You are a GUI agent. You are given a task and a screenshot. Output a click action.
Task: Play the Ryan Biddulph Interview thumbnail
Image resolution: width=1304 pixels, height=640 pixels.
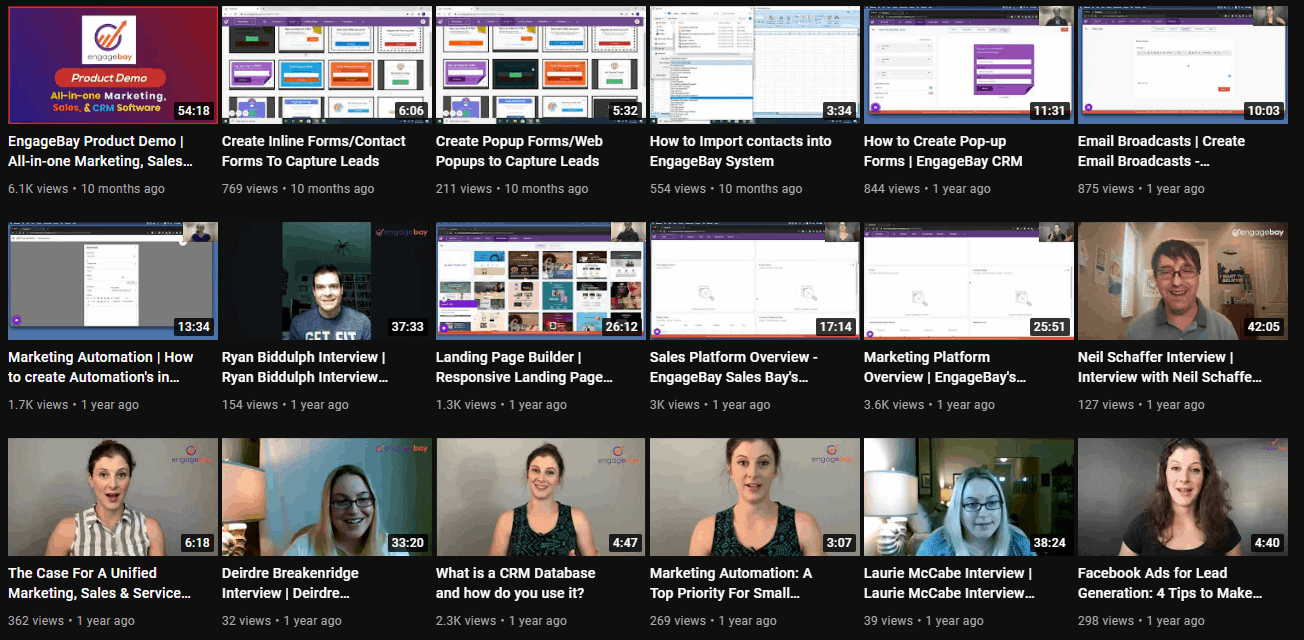(x=326, y=280)
